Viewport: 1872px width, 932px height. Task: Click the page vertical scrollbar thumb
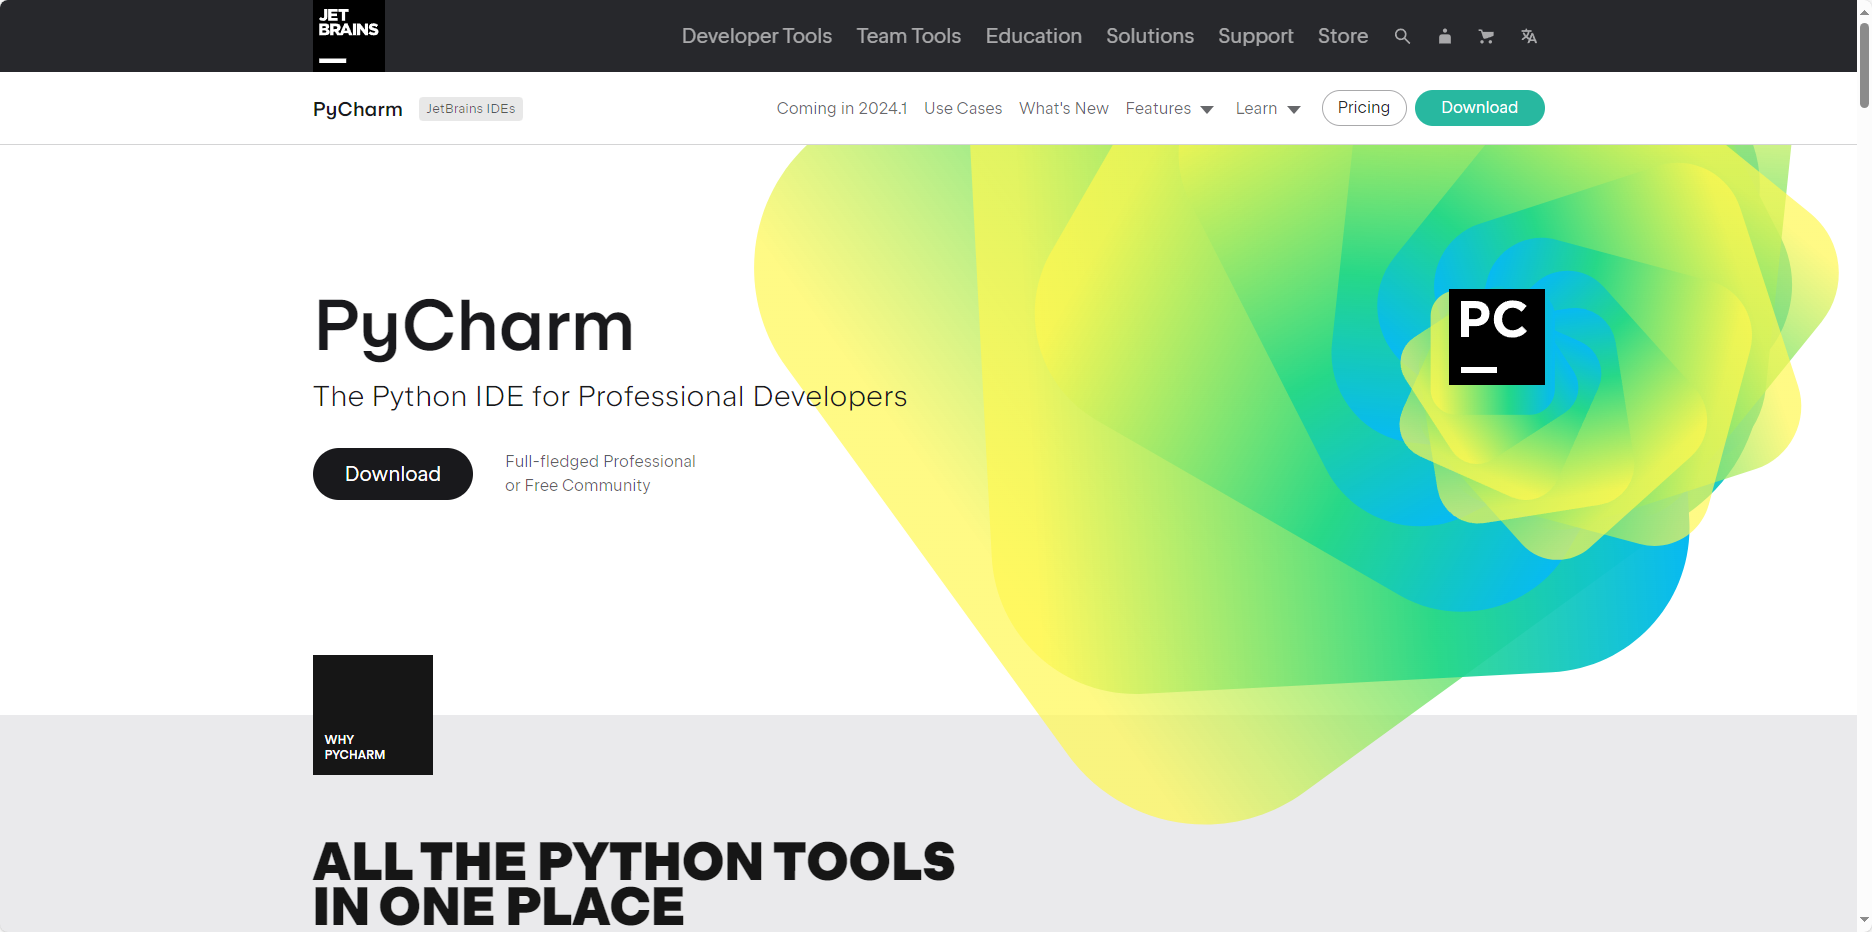[1864, 64]
